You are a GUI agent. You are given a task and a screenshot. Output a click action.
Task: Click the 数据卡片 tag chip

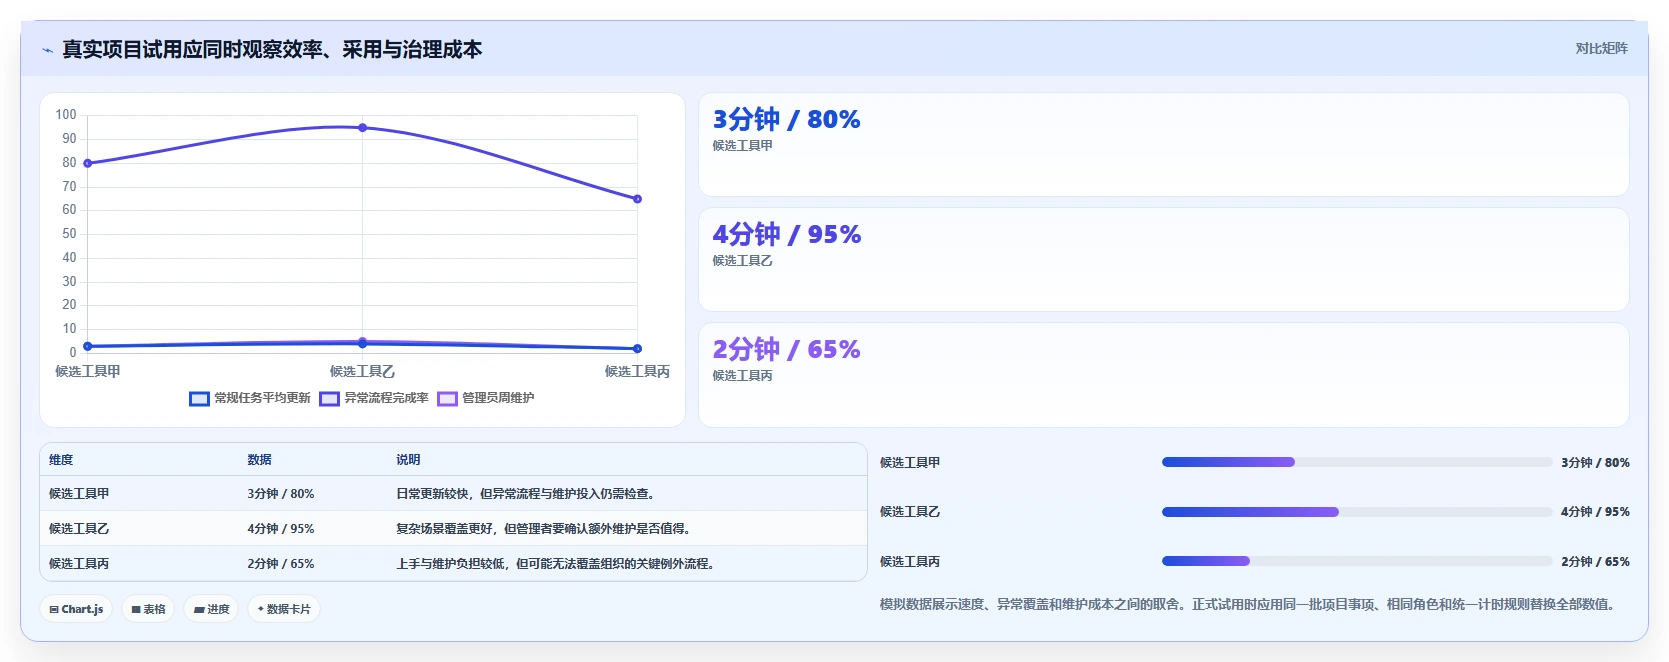coord(284,609)
